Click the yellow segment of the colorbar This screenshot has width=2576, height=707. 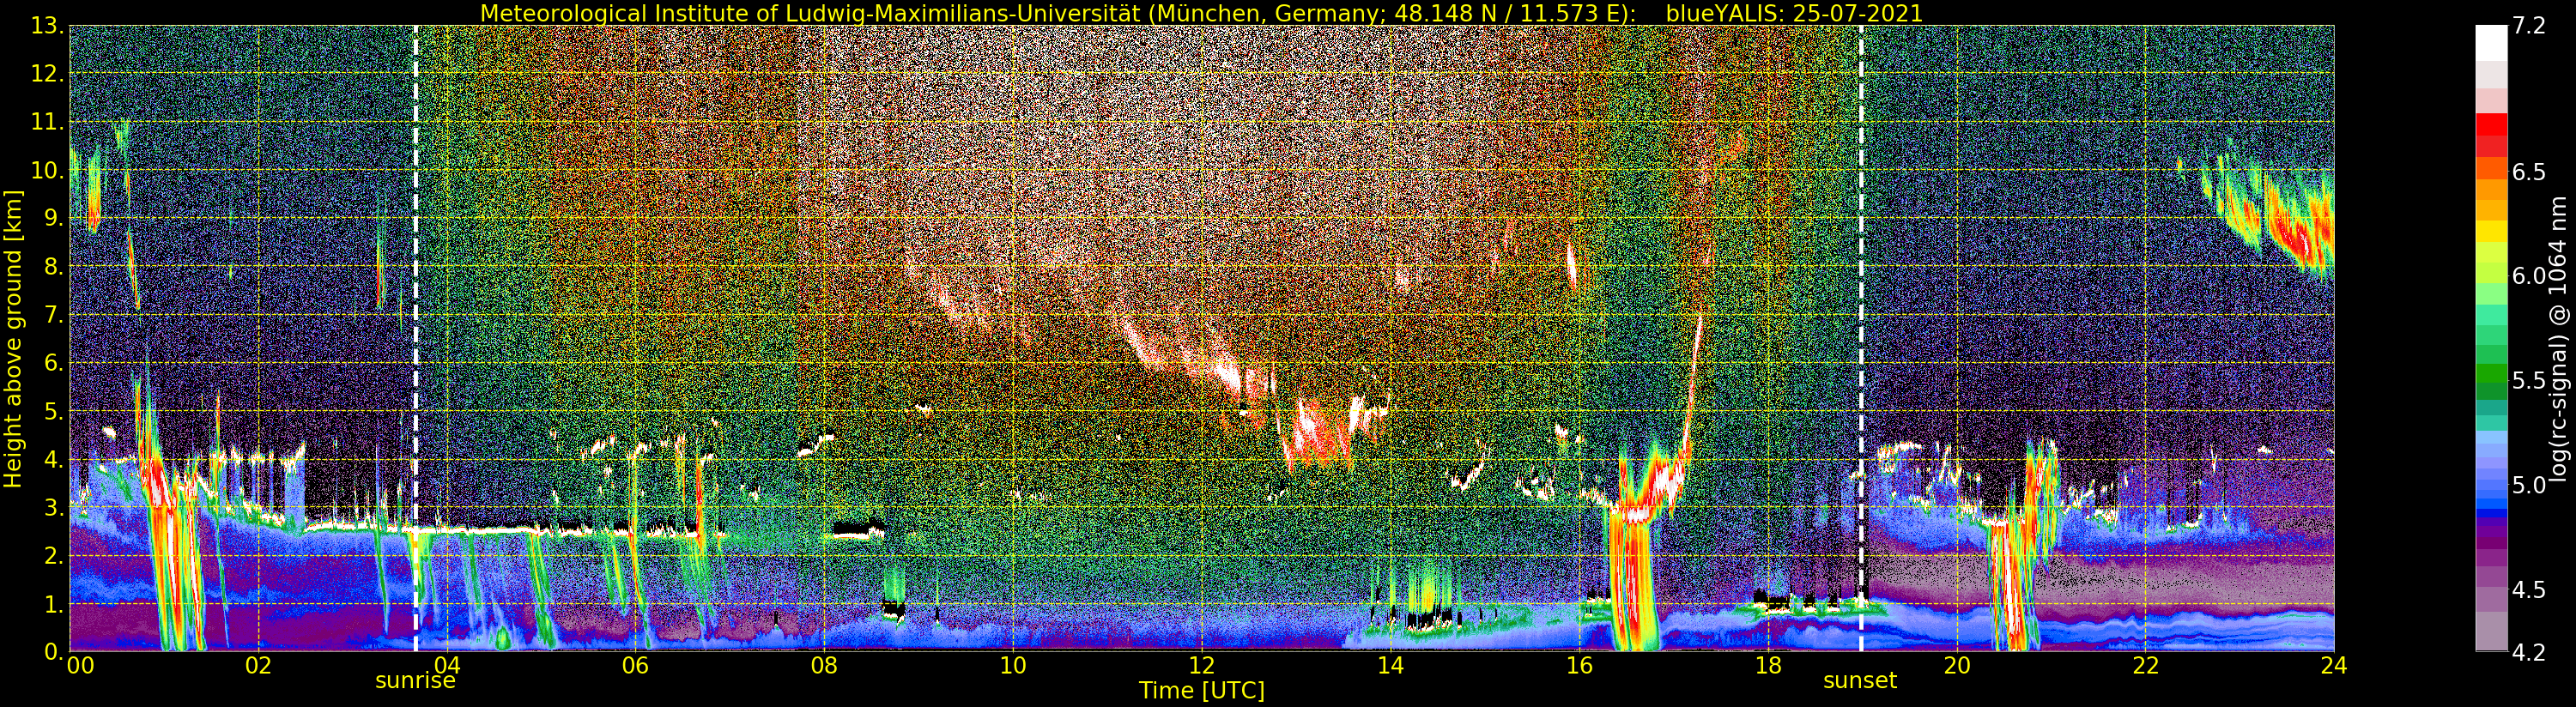[x=2491, y=231]
